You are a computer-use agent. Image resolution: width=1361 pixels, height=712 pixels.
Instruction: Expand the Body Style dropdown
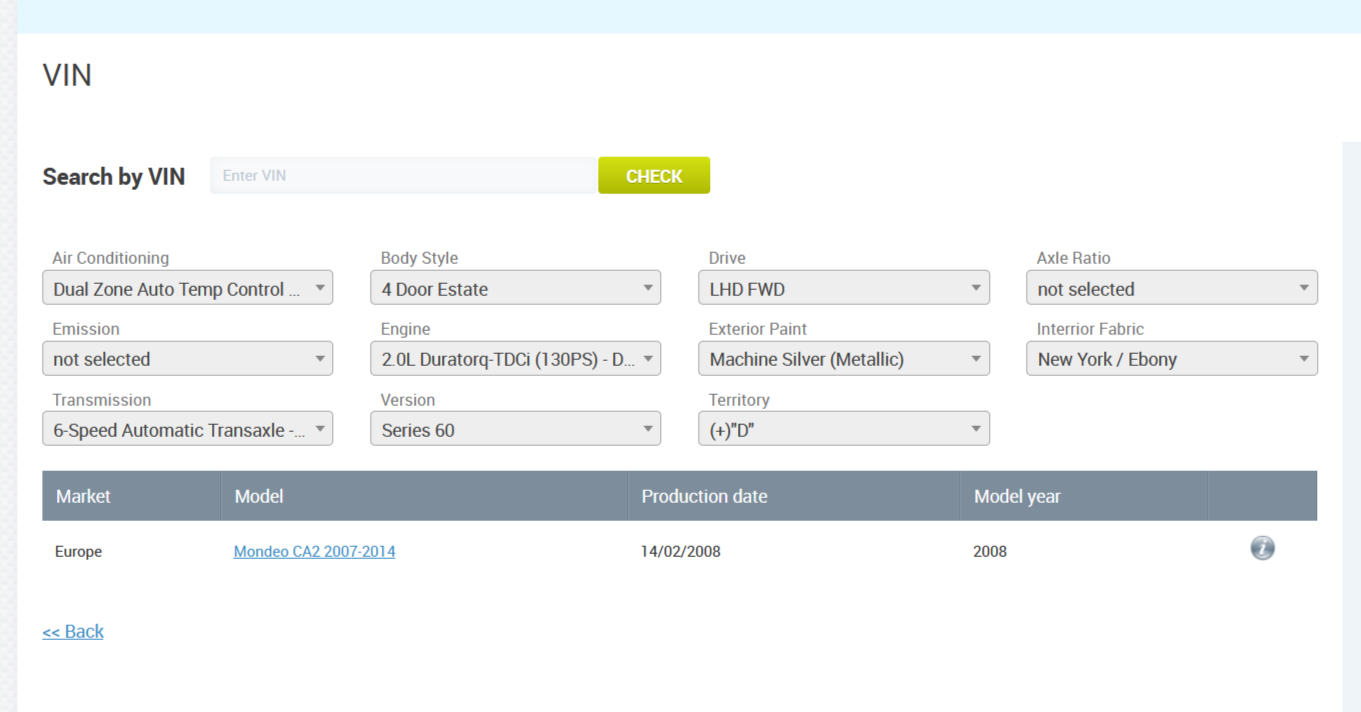pos(515,288)
